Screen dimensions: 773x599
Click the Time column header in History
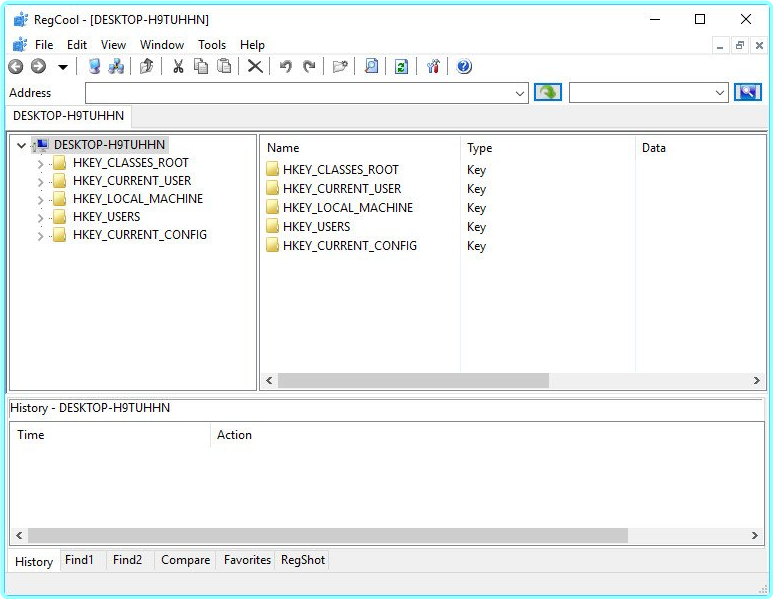click(x=110, y=435)
